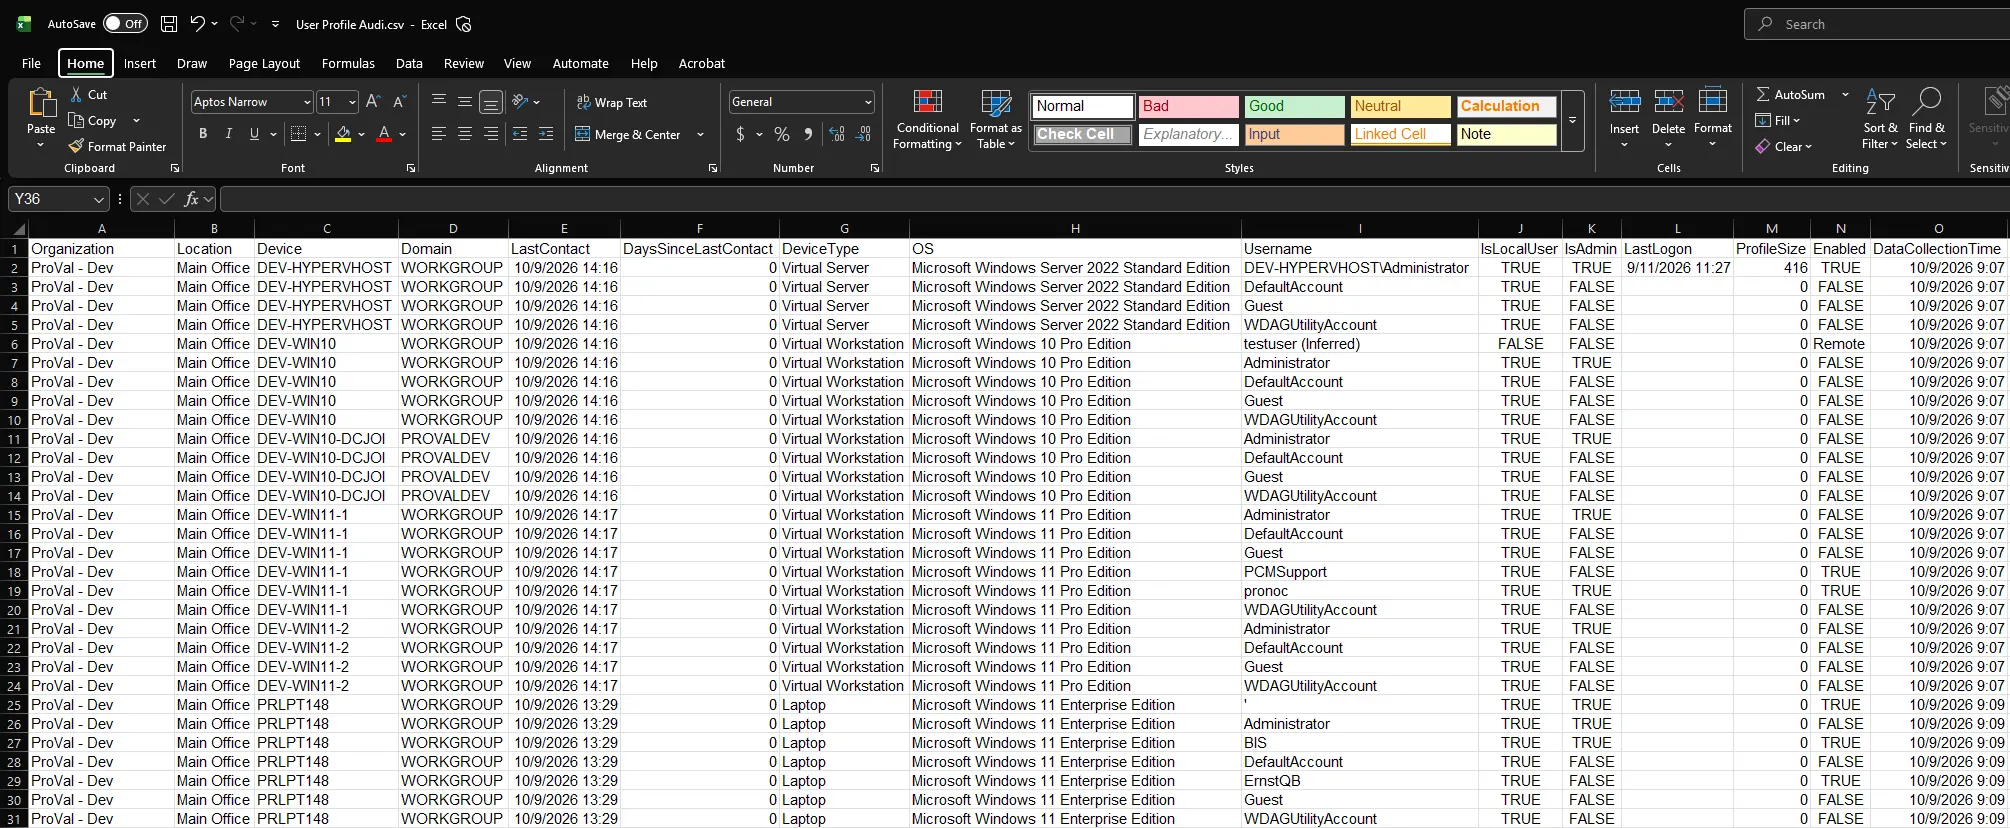Open Conditional Formatting menu icon
Image resolution: width=2010 pixels, height=828 pixels.
click(927, 102)
